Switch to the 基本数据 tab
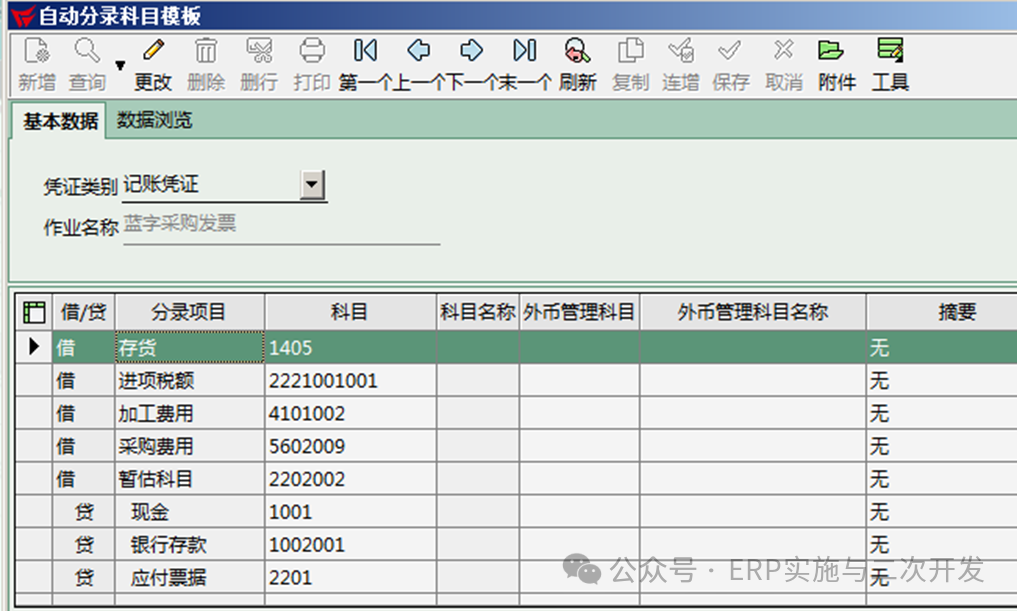1017x611 pixels. click(x=60, y=121)
